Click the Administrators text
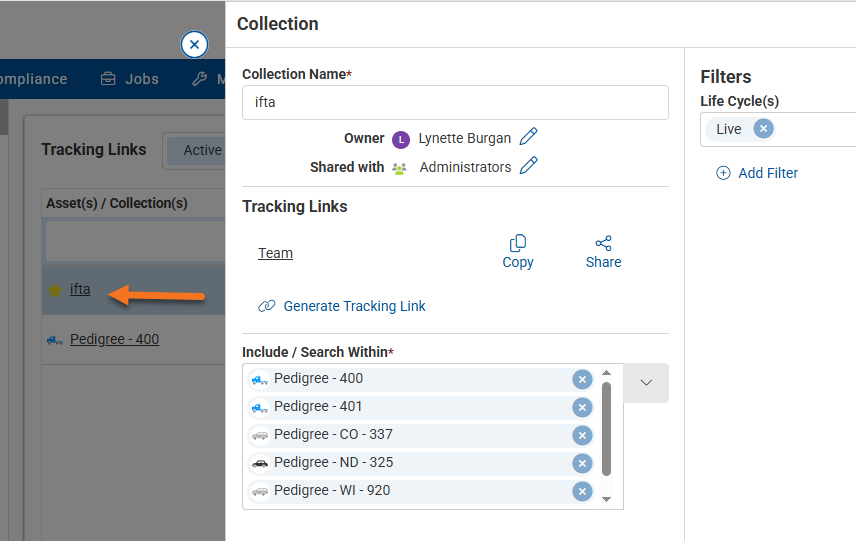 (465, 167)
